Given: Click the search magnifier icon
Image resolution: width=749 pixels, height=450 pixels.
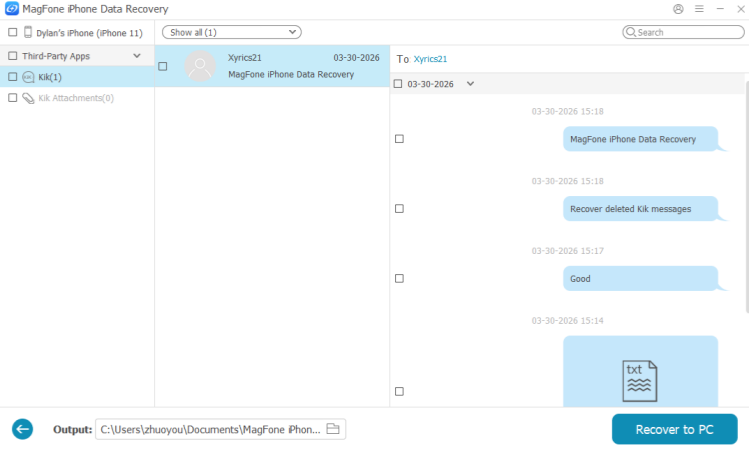Looking at the screenshot, I should click(x=631, y=32).
